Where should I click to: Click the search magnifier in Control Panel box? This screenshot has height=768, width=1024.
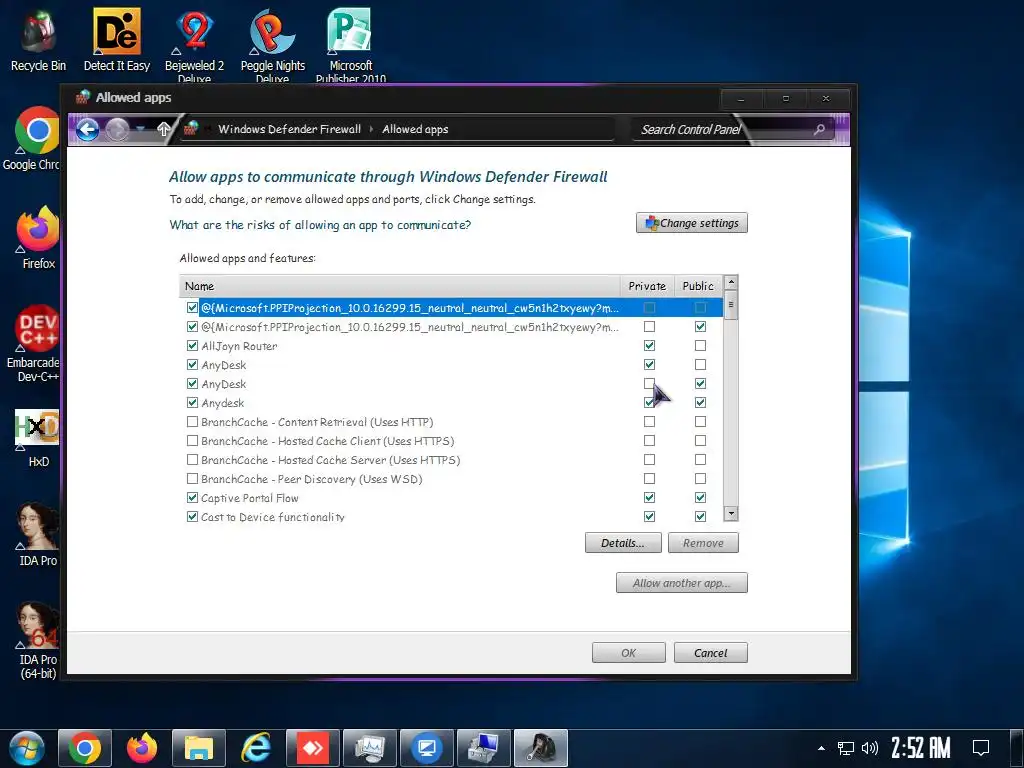point(819,129)
